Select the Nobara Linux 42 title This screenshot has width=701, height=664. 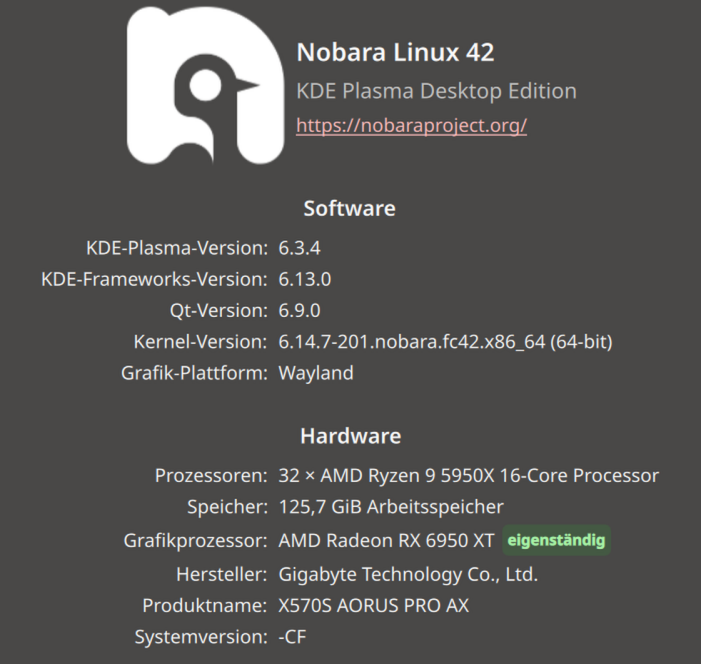point(395,52)
